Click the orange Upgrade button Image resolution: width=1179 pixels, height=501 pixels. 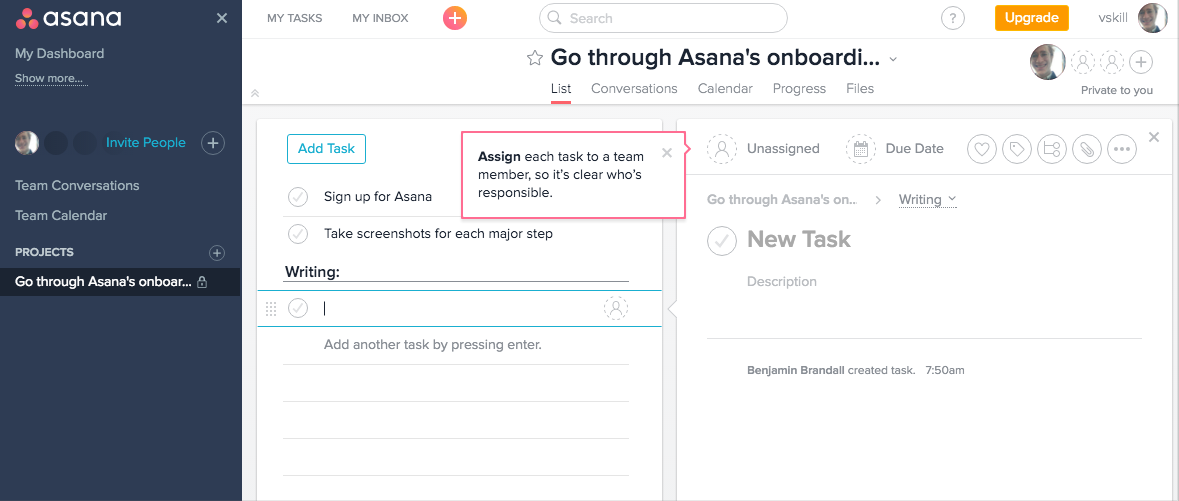coord(1032,18)
